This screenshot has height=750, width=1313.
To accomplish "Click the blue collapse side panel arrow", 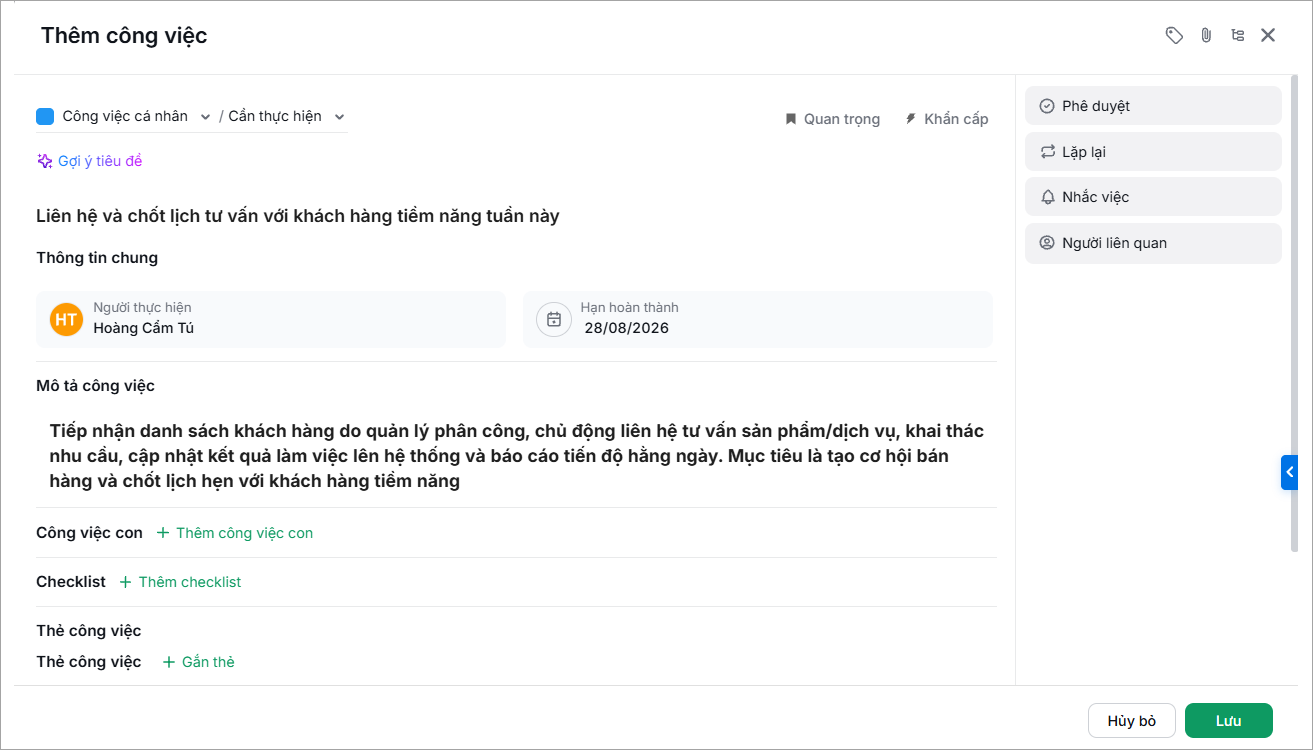I will (x=1289, y=472).
